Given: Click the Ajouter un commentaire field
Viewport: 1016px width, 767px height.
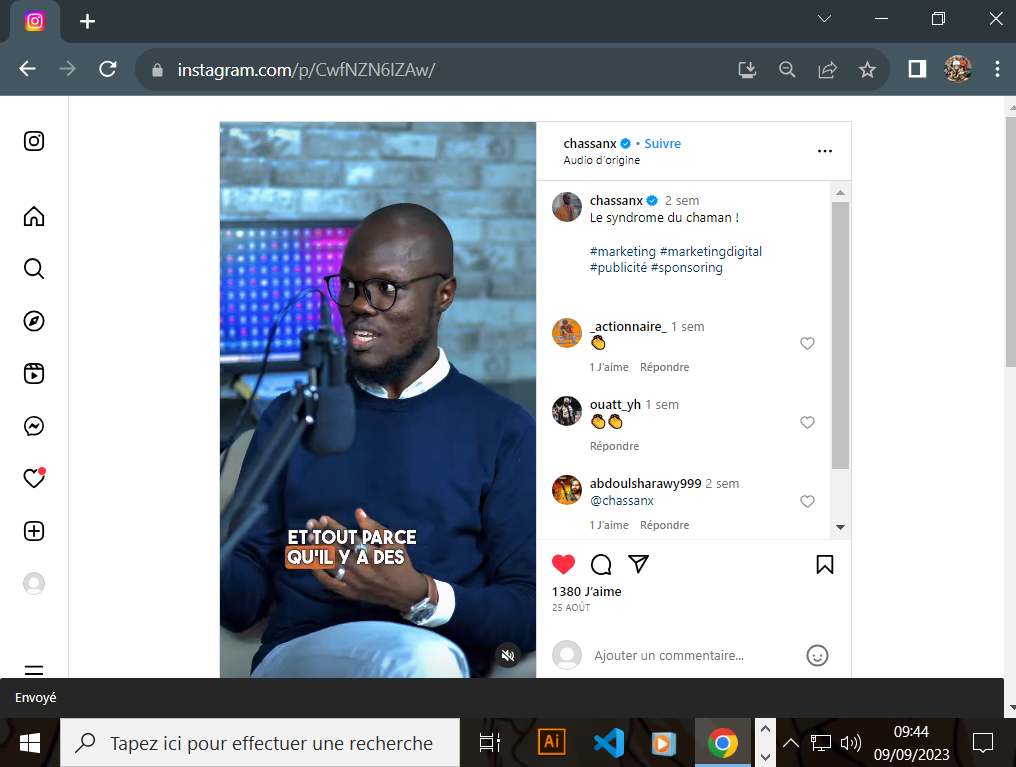Looking at the screenshot, I should pos(690,656).
